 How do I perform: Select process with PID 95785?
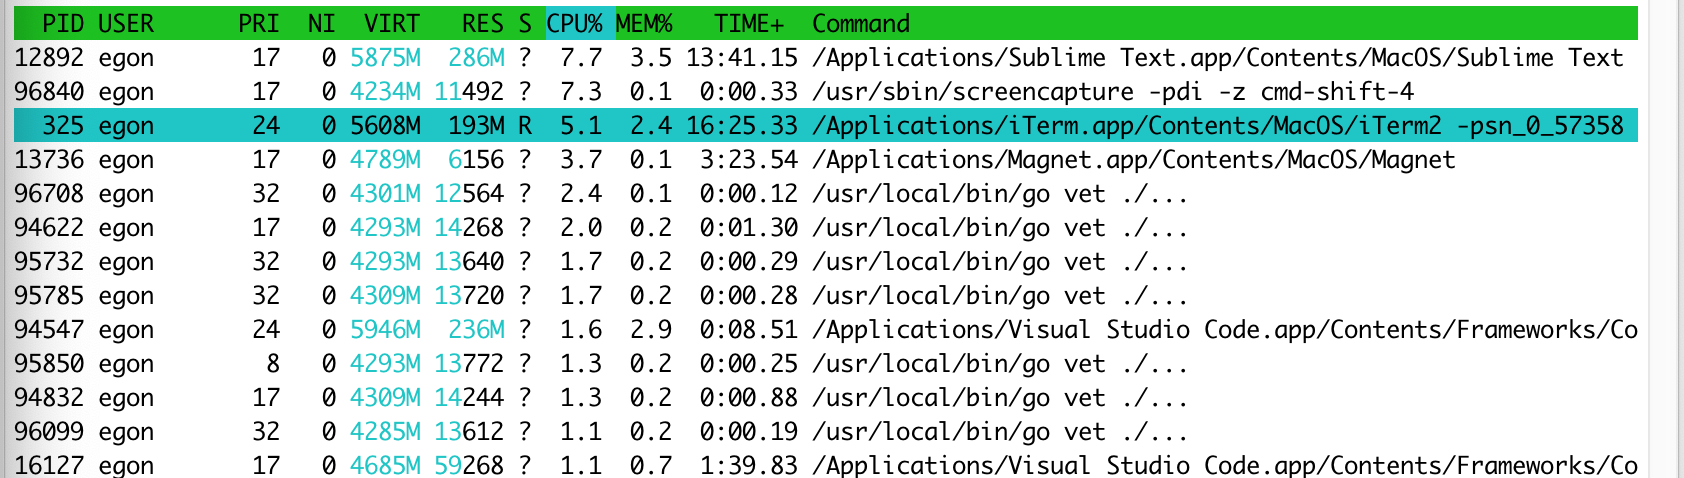(x=49, y=296)
